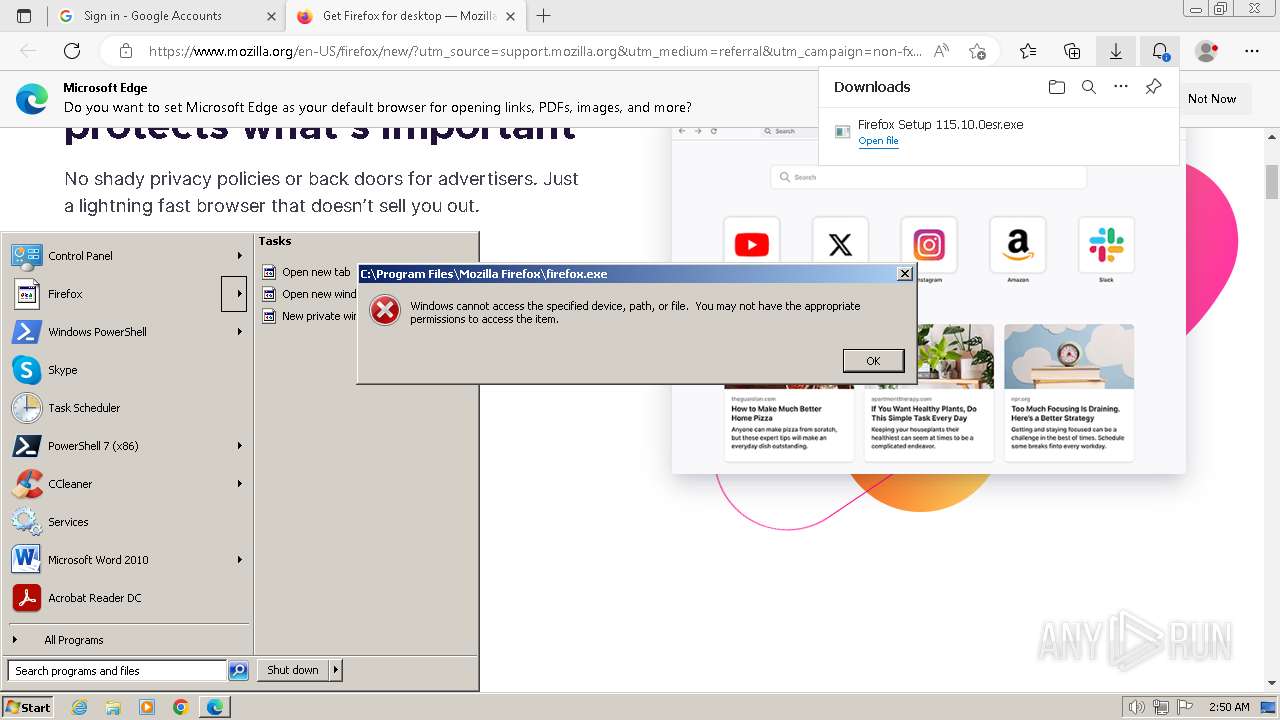Image resolution: width=1280 pixels, height=720 pixels.
Task: Click Open file link for Firefox Setup
Action: [878, 141]
